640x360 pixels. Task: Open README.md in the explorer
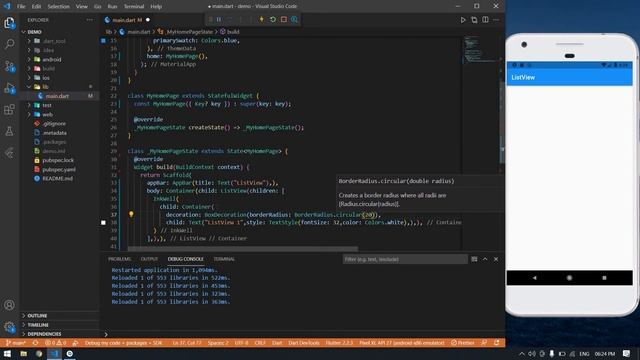[x=57, y=178]
